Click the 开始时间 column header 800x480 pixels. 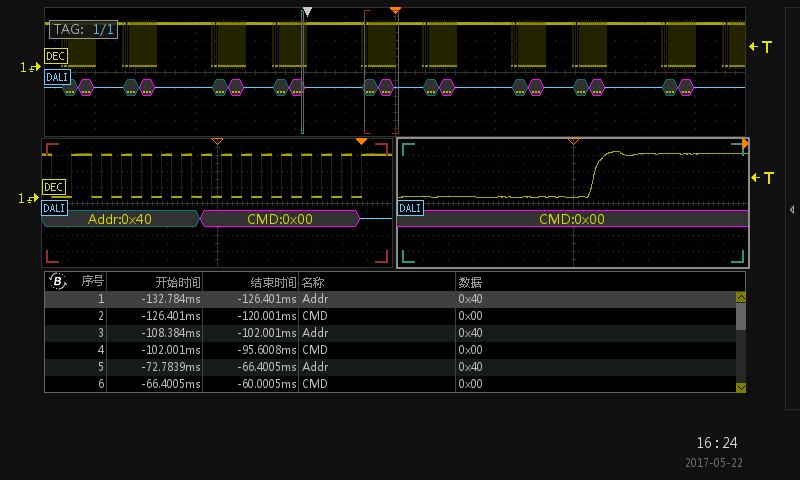tap(178, 282)
